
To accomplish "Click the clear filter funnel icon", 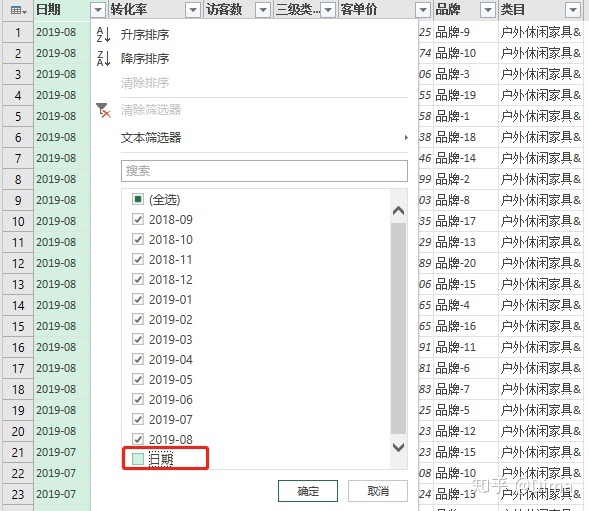I will [103, 110].
